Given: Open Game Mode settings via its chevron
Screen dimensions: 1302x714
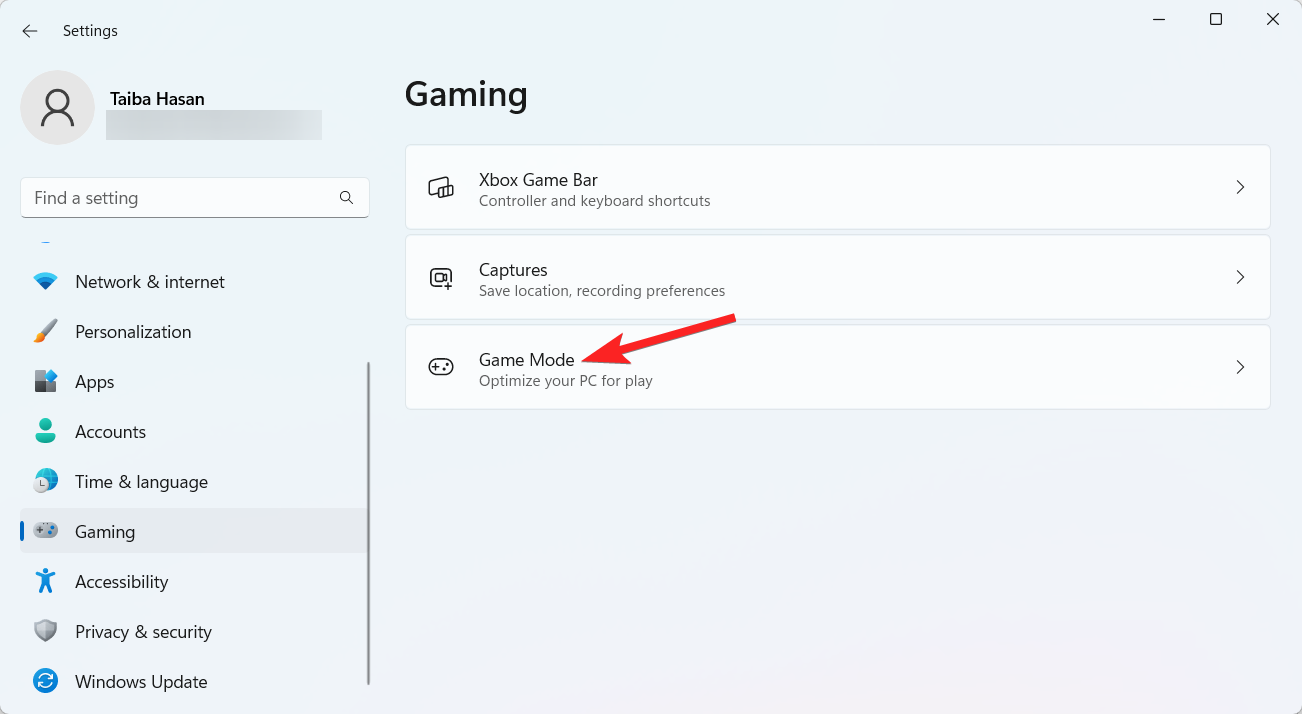Looking at the screenshot, I should [x=1240, y=367].
